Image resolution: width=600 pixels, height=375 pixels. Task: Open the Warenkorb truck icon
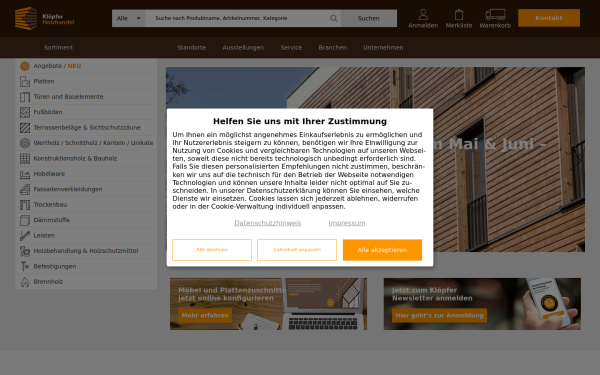(495, 15)
